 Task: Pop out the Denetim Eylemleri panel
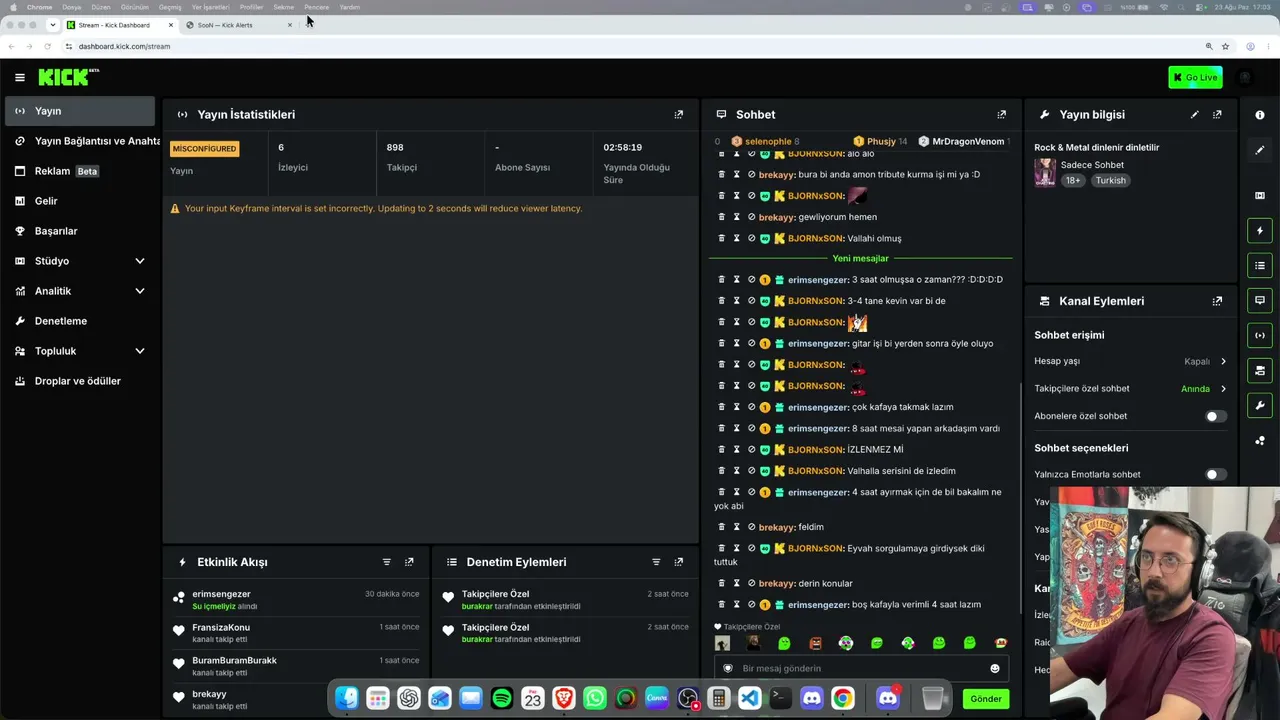click(679, 562)
